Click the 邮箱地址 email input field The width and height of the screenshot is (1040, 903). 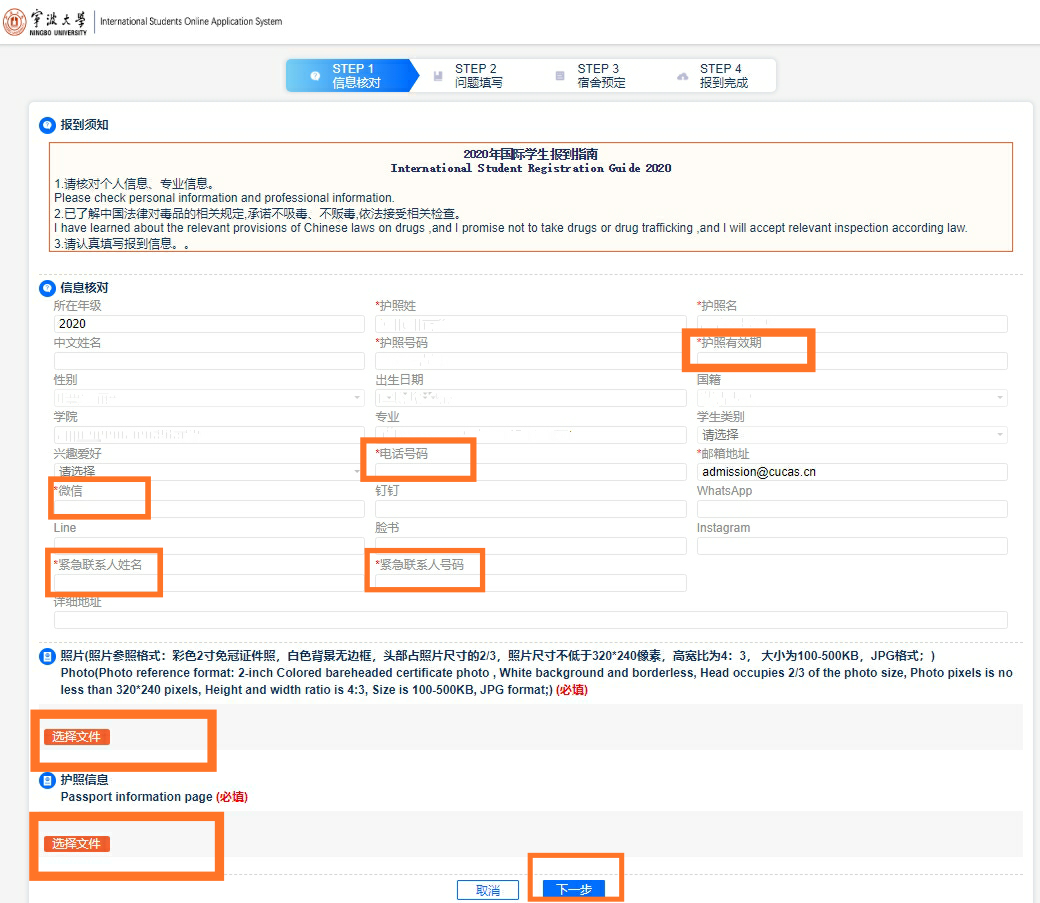pos(851,472)
